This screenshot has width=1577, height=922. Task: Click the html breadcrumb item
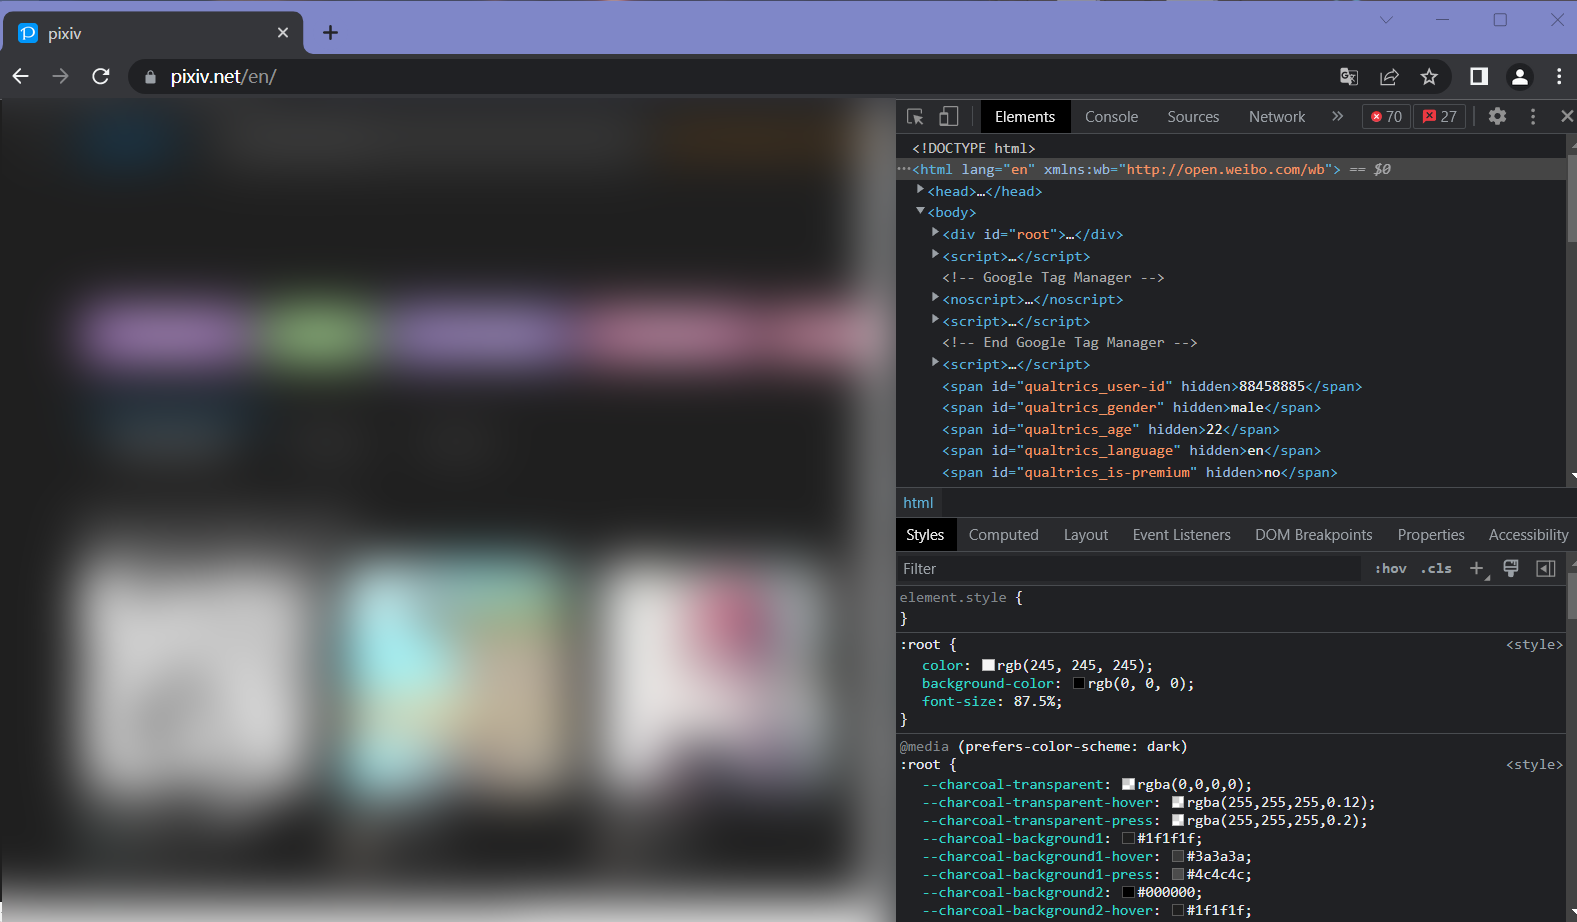tap(918, 503)
